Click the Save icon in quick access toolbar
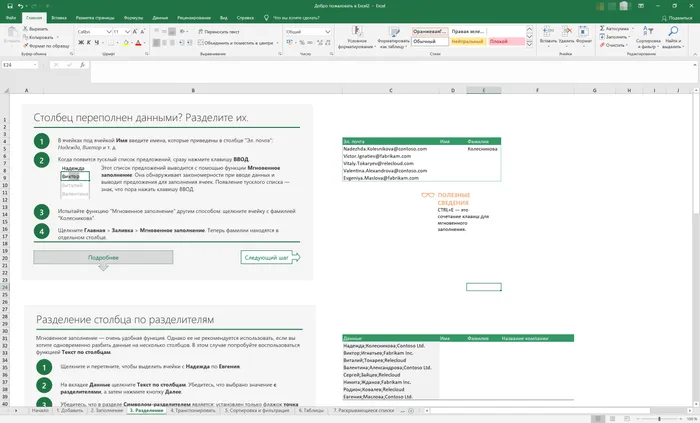The height and width of the screenshot is (423, 700). pos(10,6)
